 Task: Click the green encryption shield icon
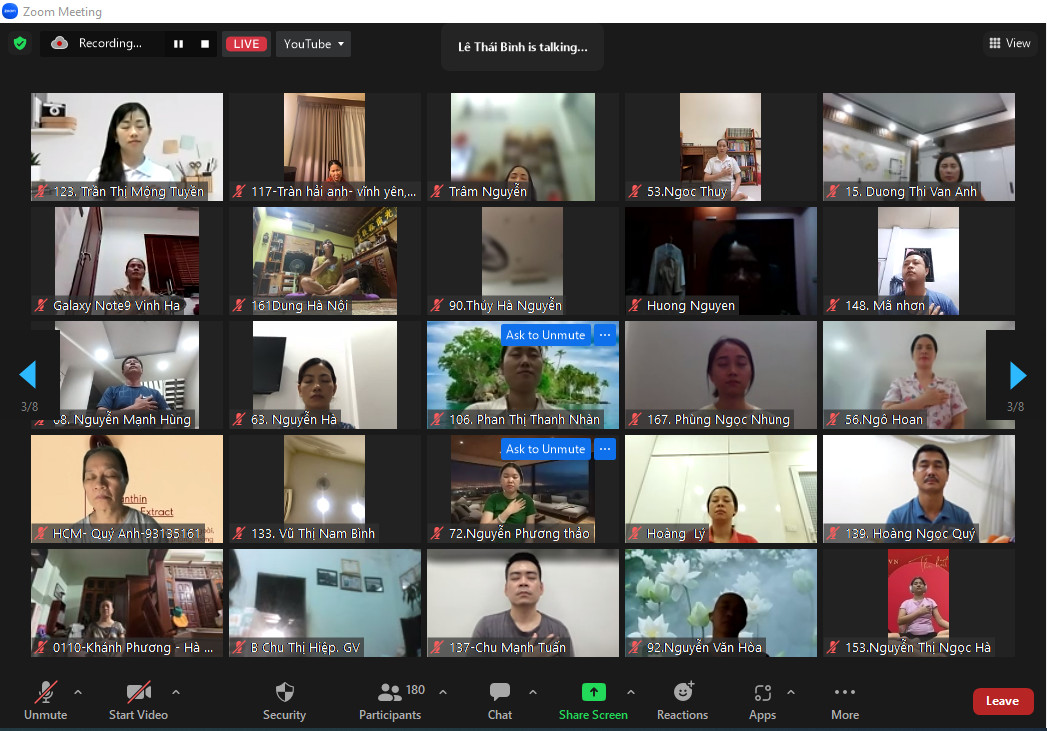click(20, 43)
